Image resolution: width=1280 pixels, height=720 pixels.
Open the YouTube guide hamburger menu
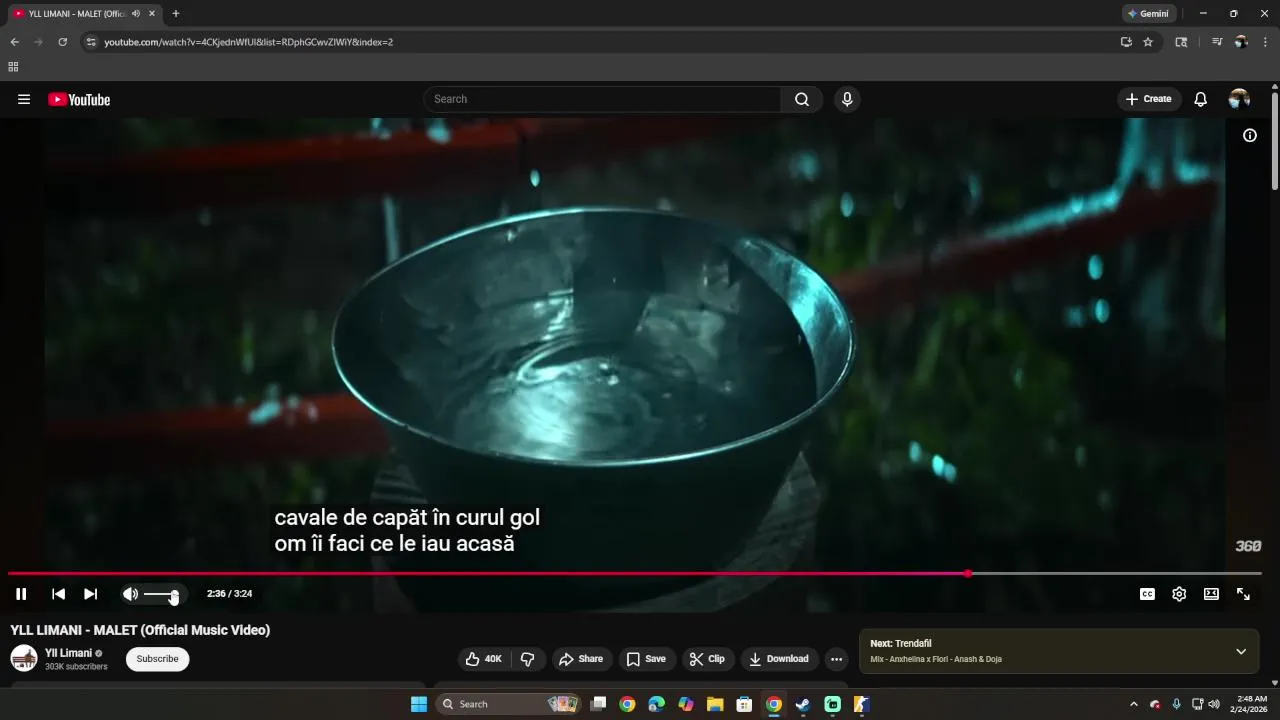(24, 99)
